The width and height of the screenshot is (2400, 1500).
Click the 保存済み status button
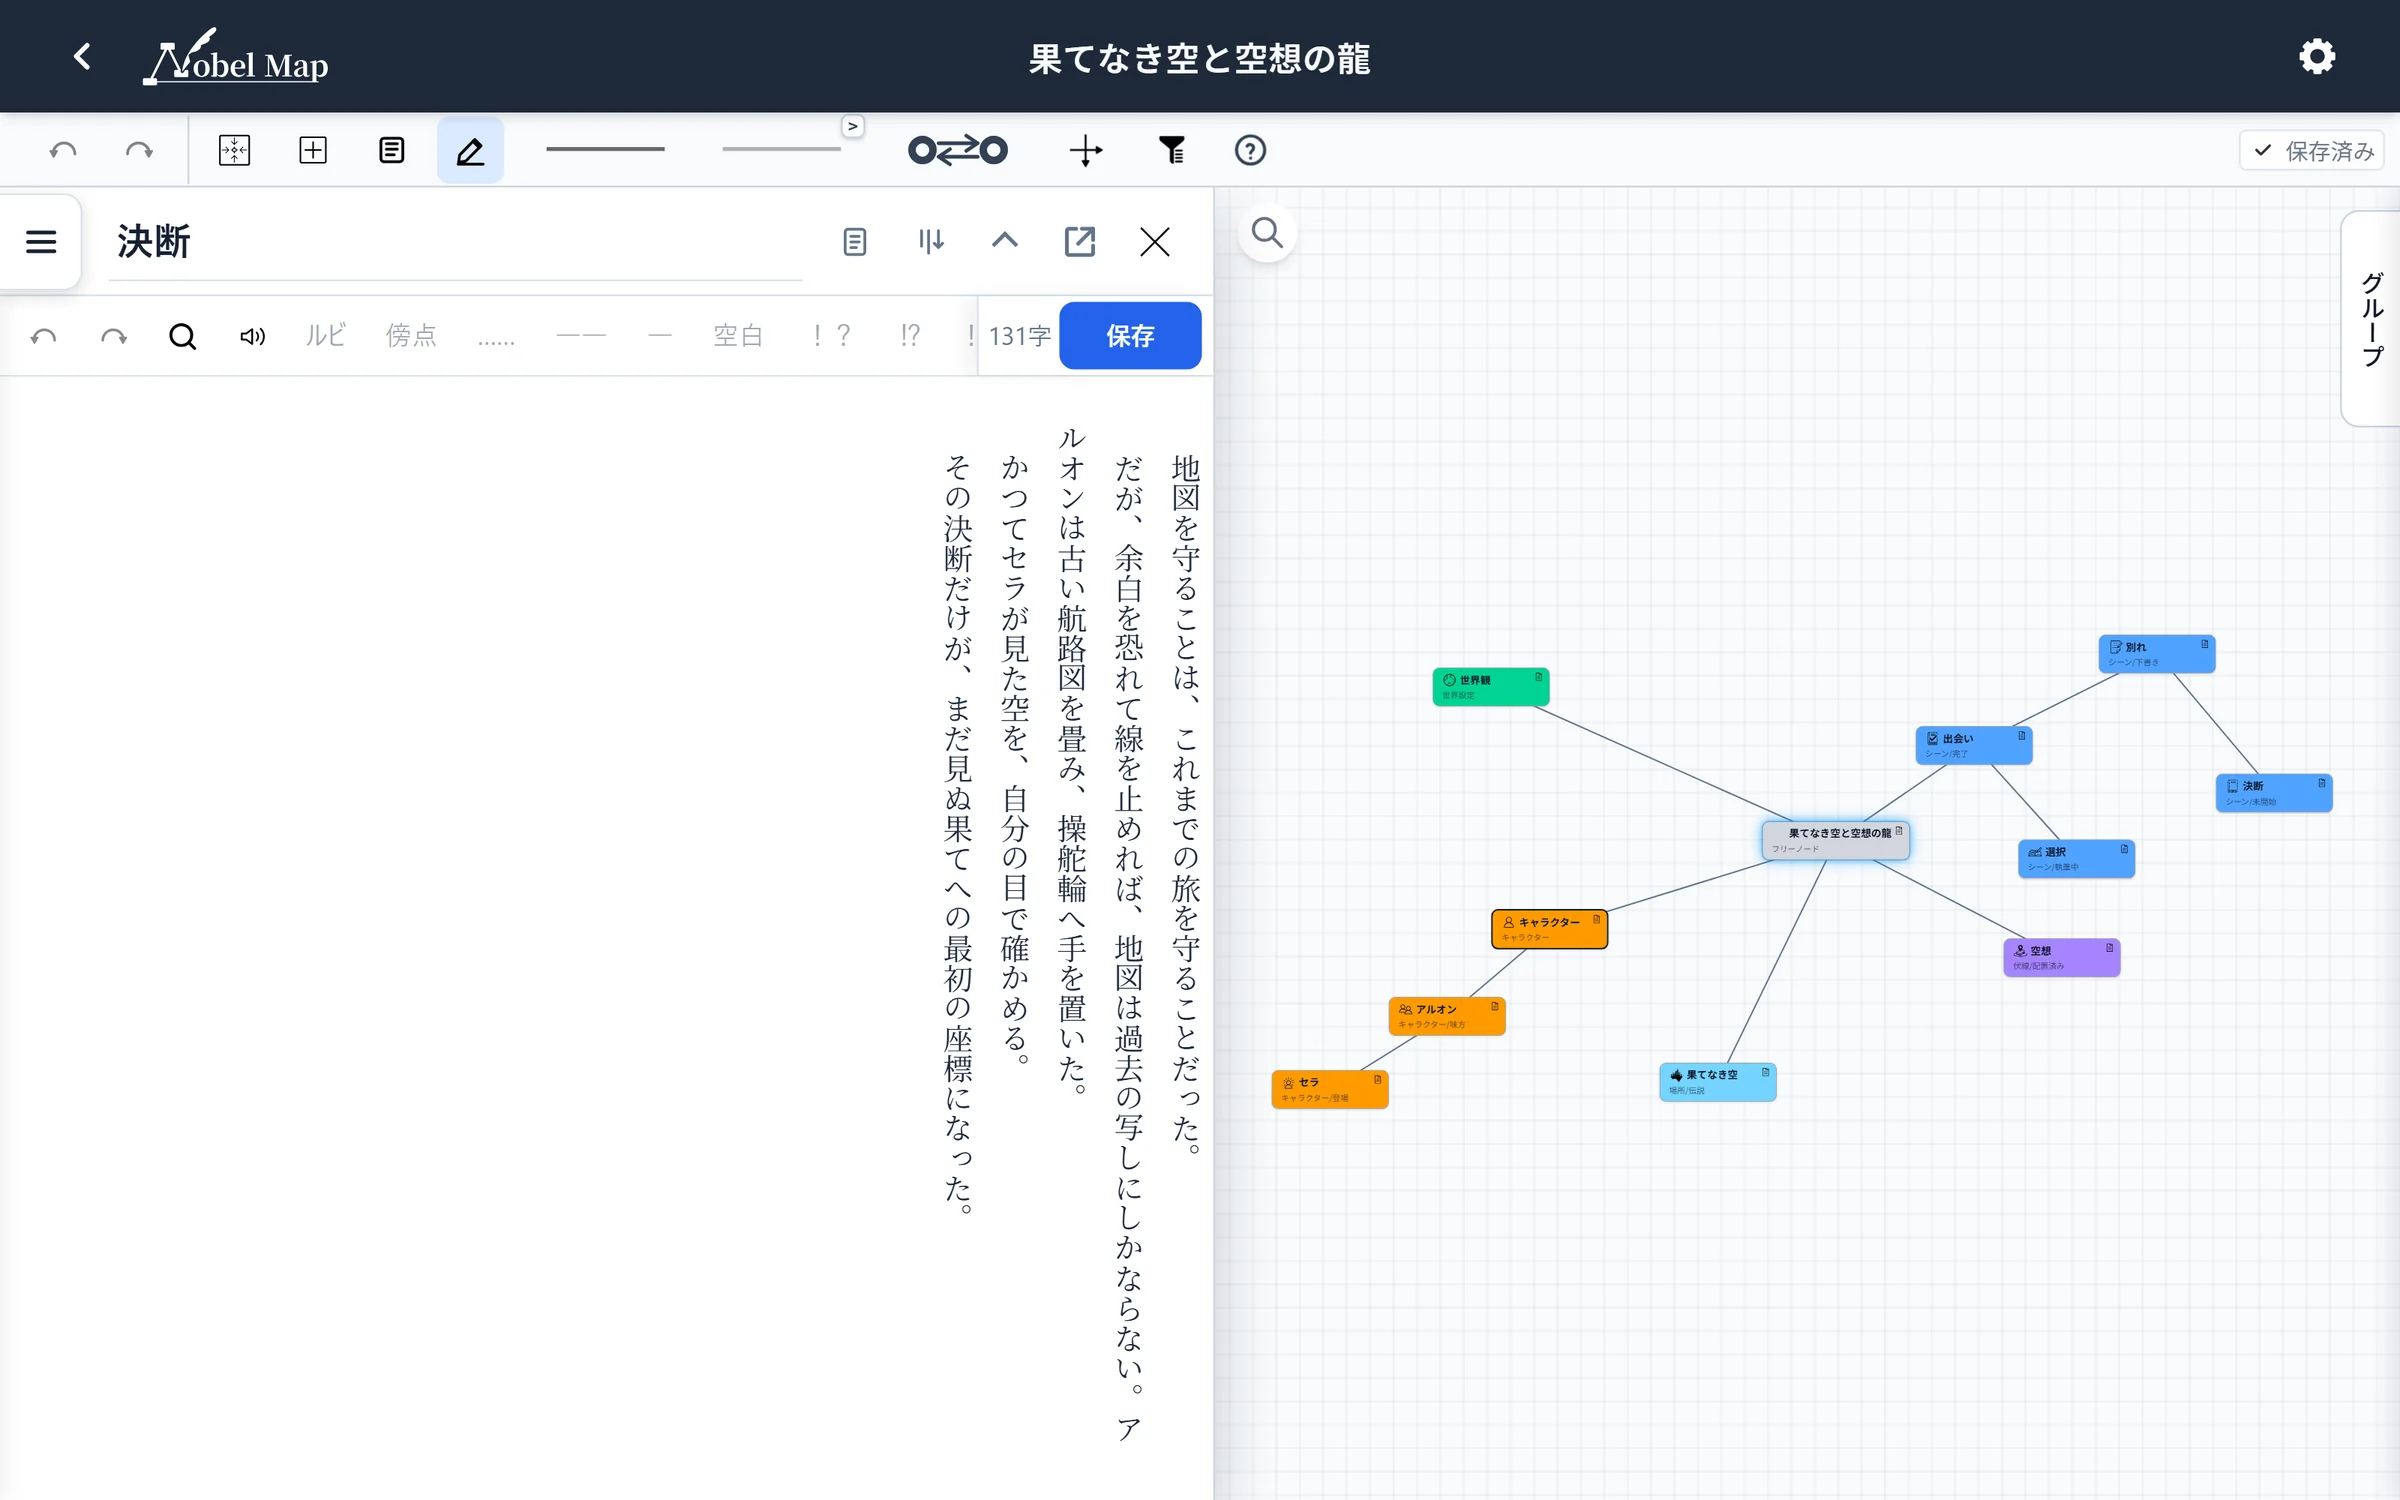(2312, 151)
